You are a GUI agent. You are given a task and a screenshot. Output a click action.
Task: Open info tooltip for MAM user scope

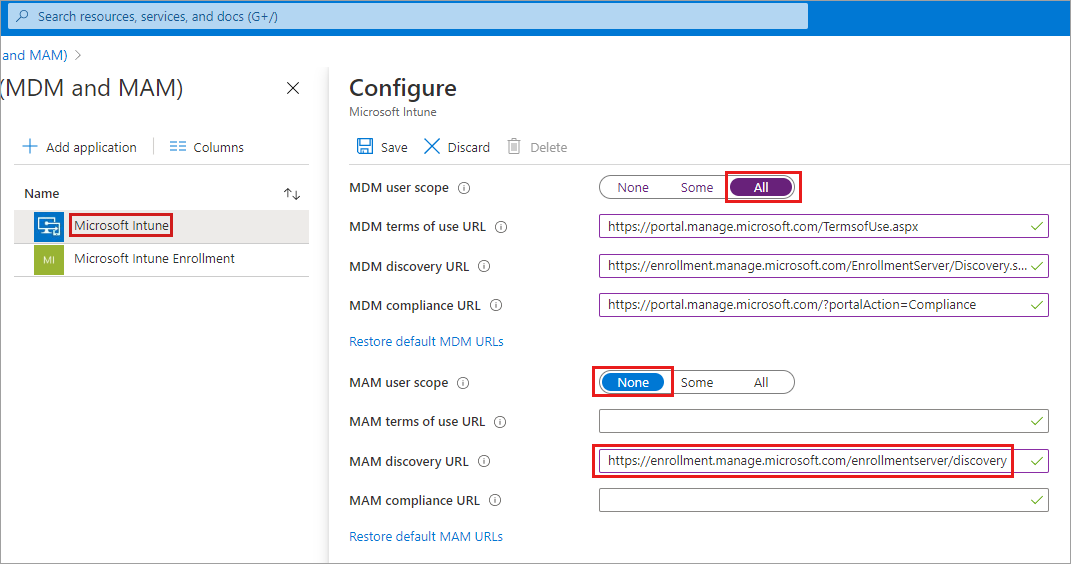(463, 383)
